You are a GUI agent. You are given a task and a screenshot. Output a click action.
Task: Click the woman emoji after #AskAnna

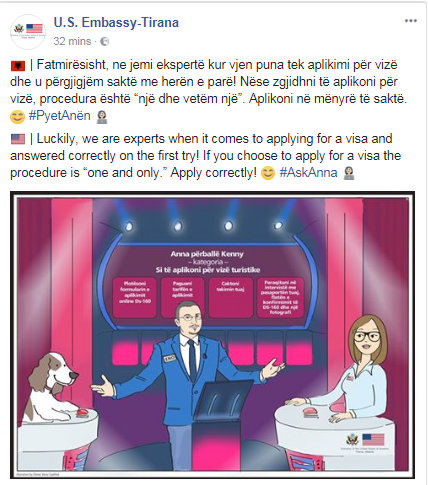coord(349,173)
